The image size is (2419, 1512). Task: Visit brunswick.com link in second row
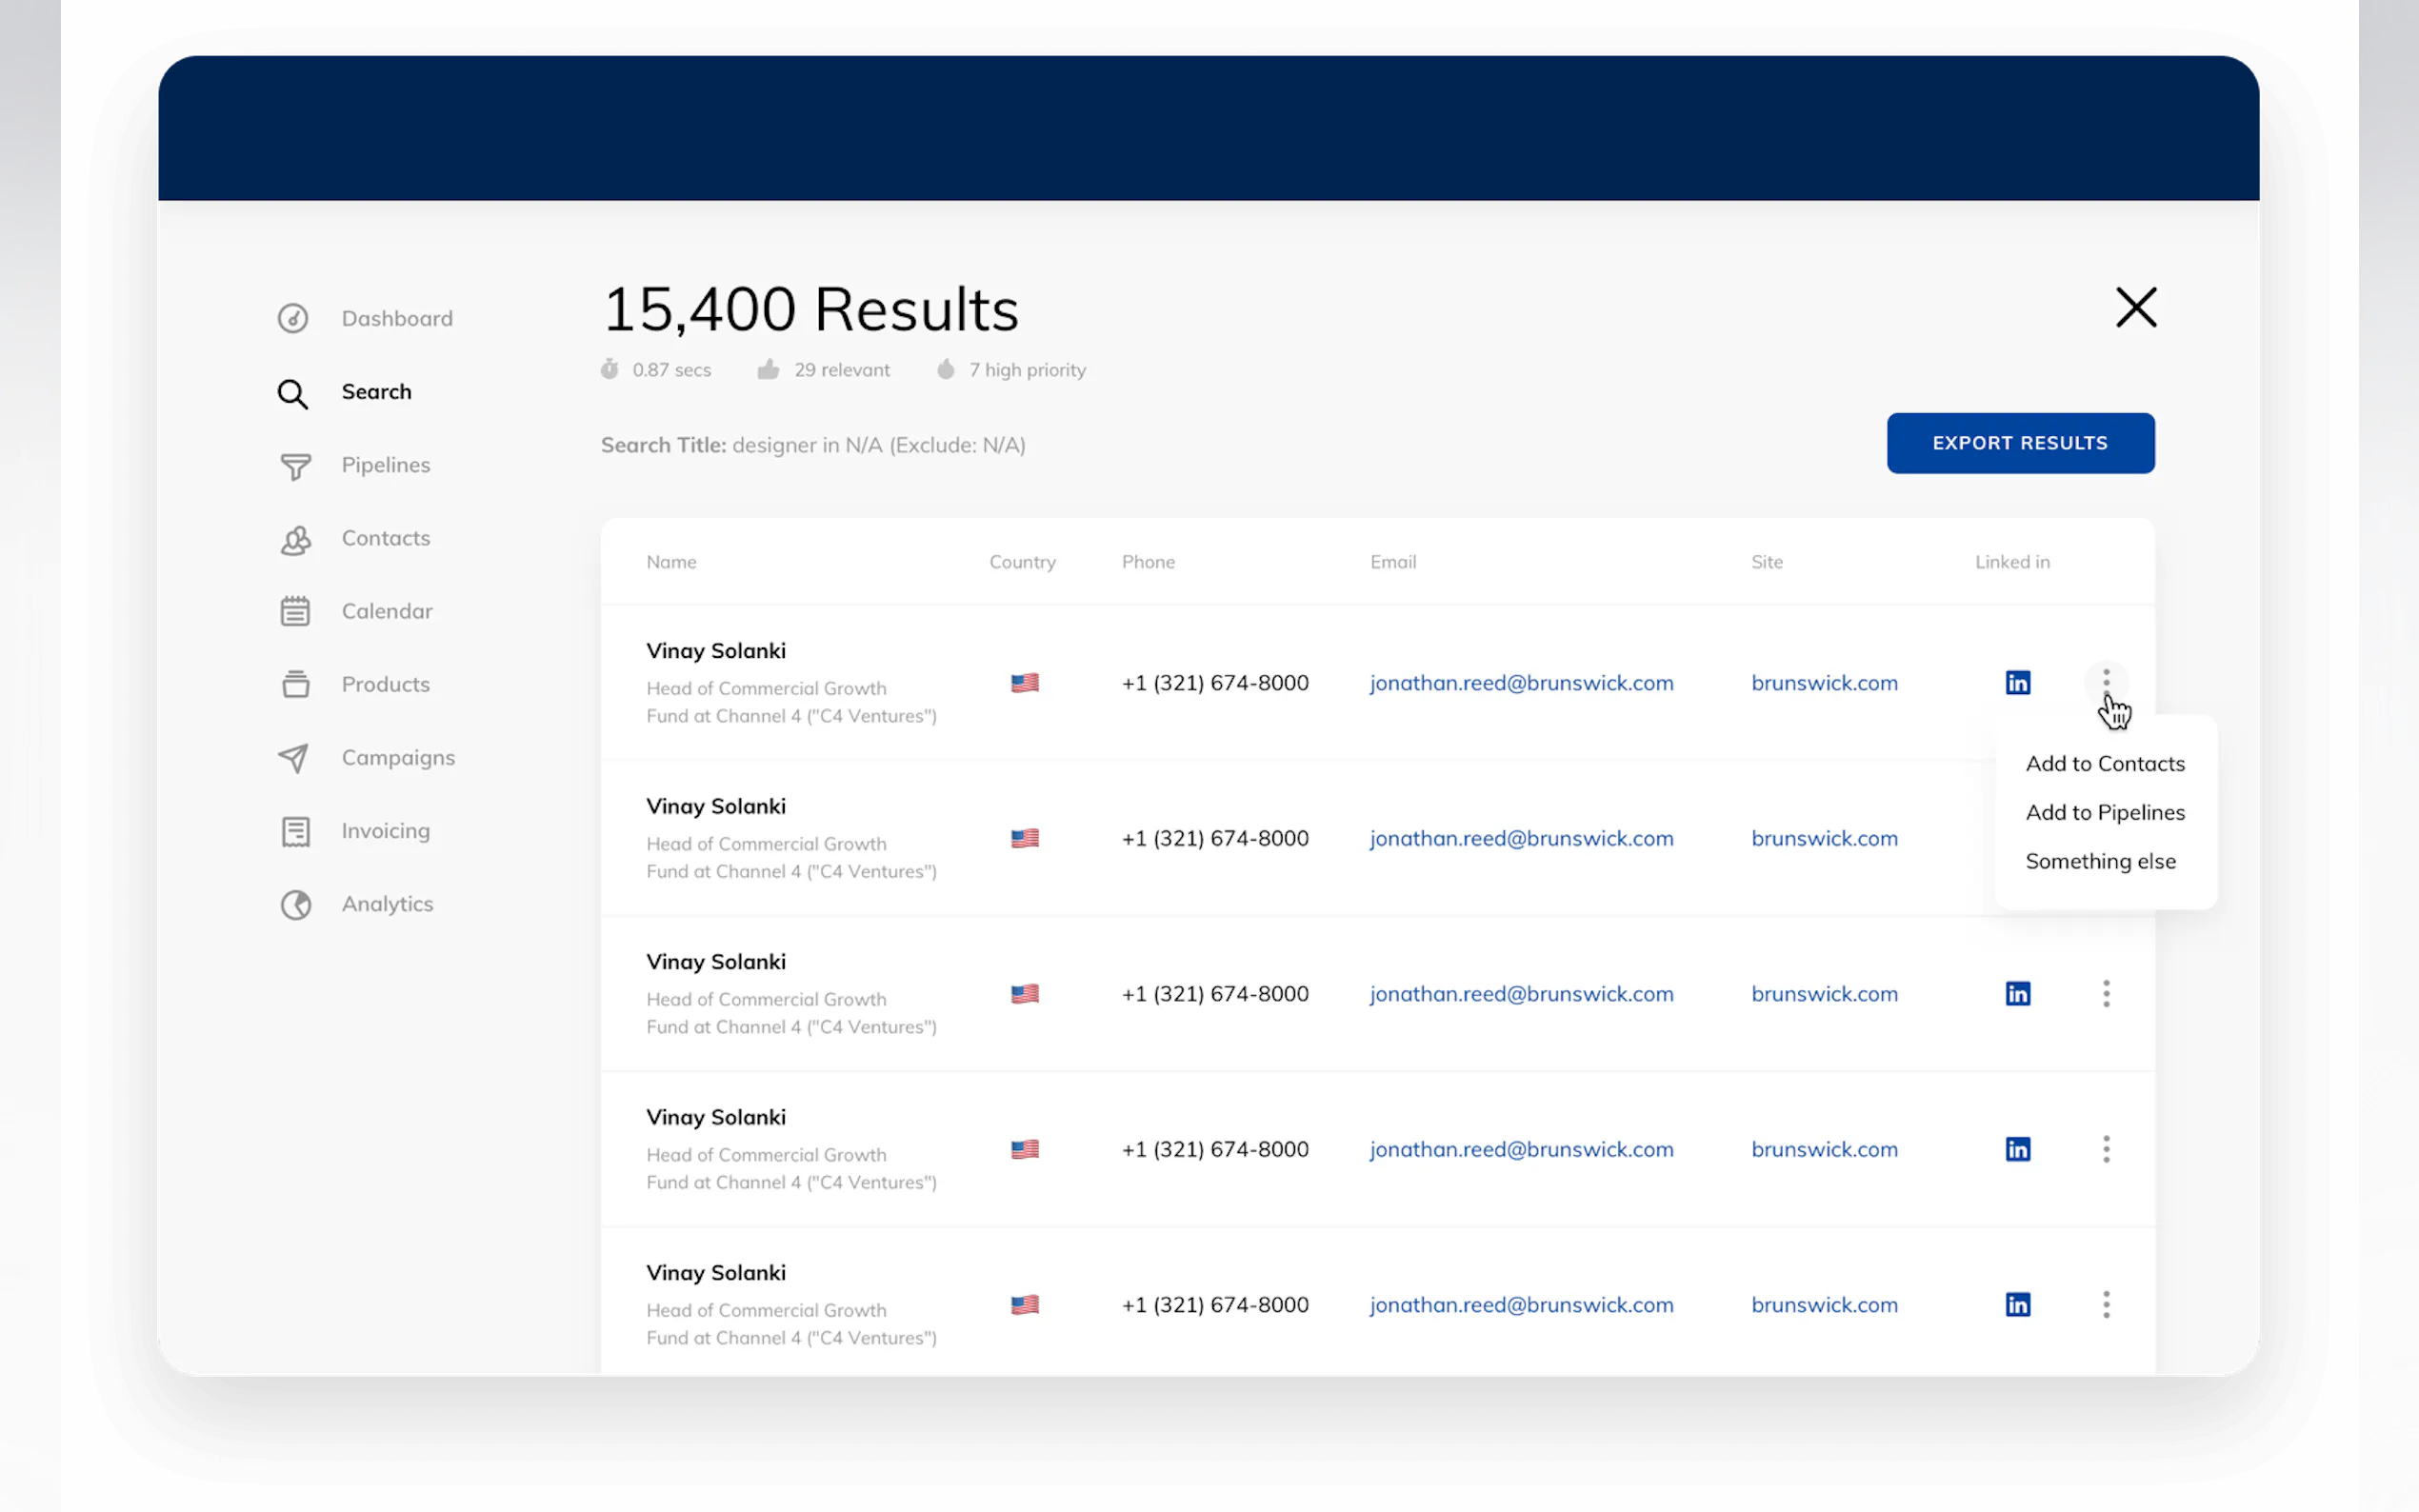tap(1824, 839)
